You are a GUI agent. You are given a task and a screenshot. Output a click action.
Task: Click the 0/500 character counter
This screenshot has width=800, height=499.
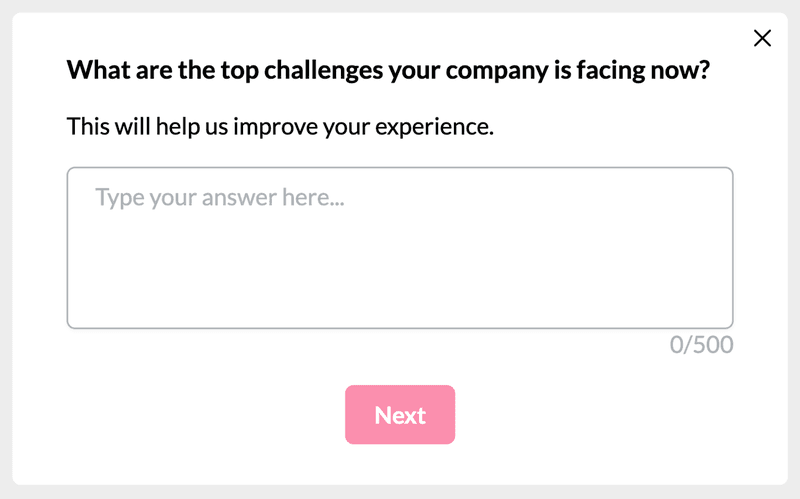click(x=701, y=346)
